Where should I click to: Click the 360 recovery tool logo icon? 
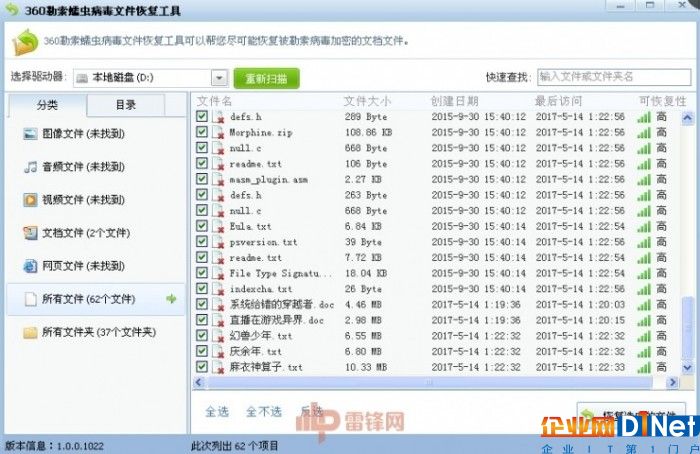pos(25,42)
